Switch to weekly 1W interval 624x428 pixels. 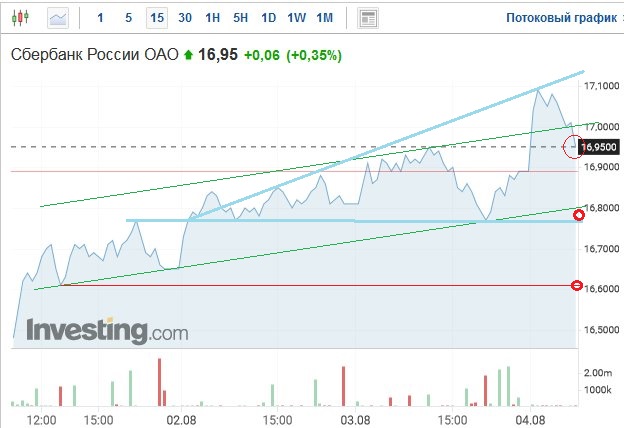tap(296, 18)
